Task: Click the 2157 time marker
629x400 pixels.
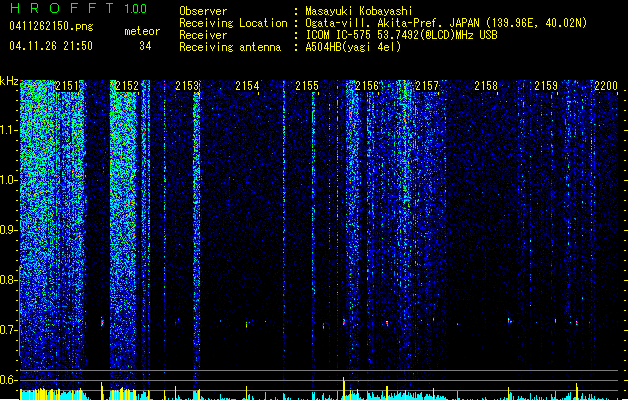Action: click(x=427, y=86)
